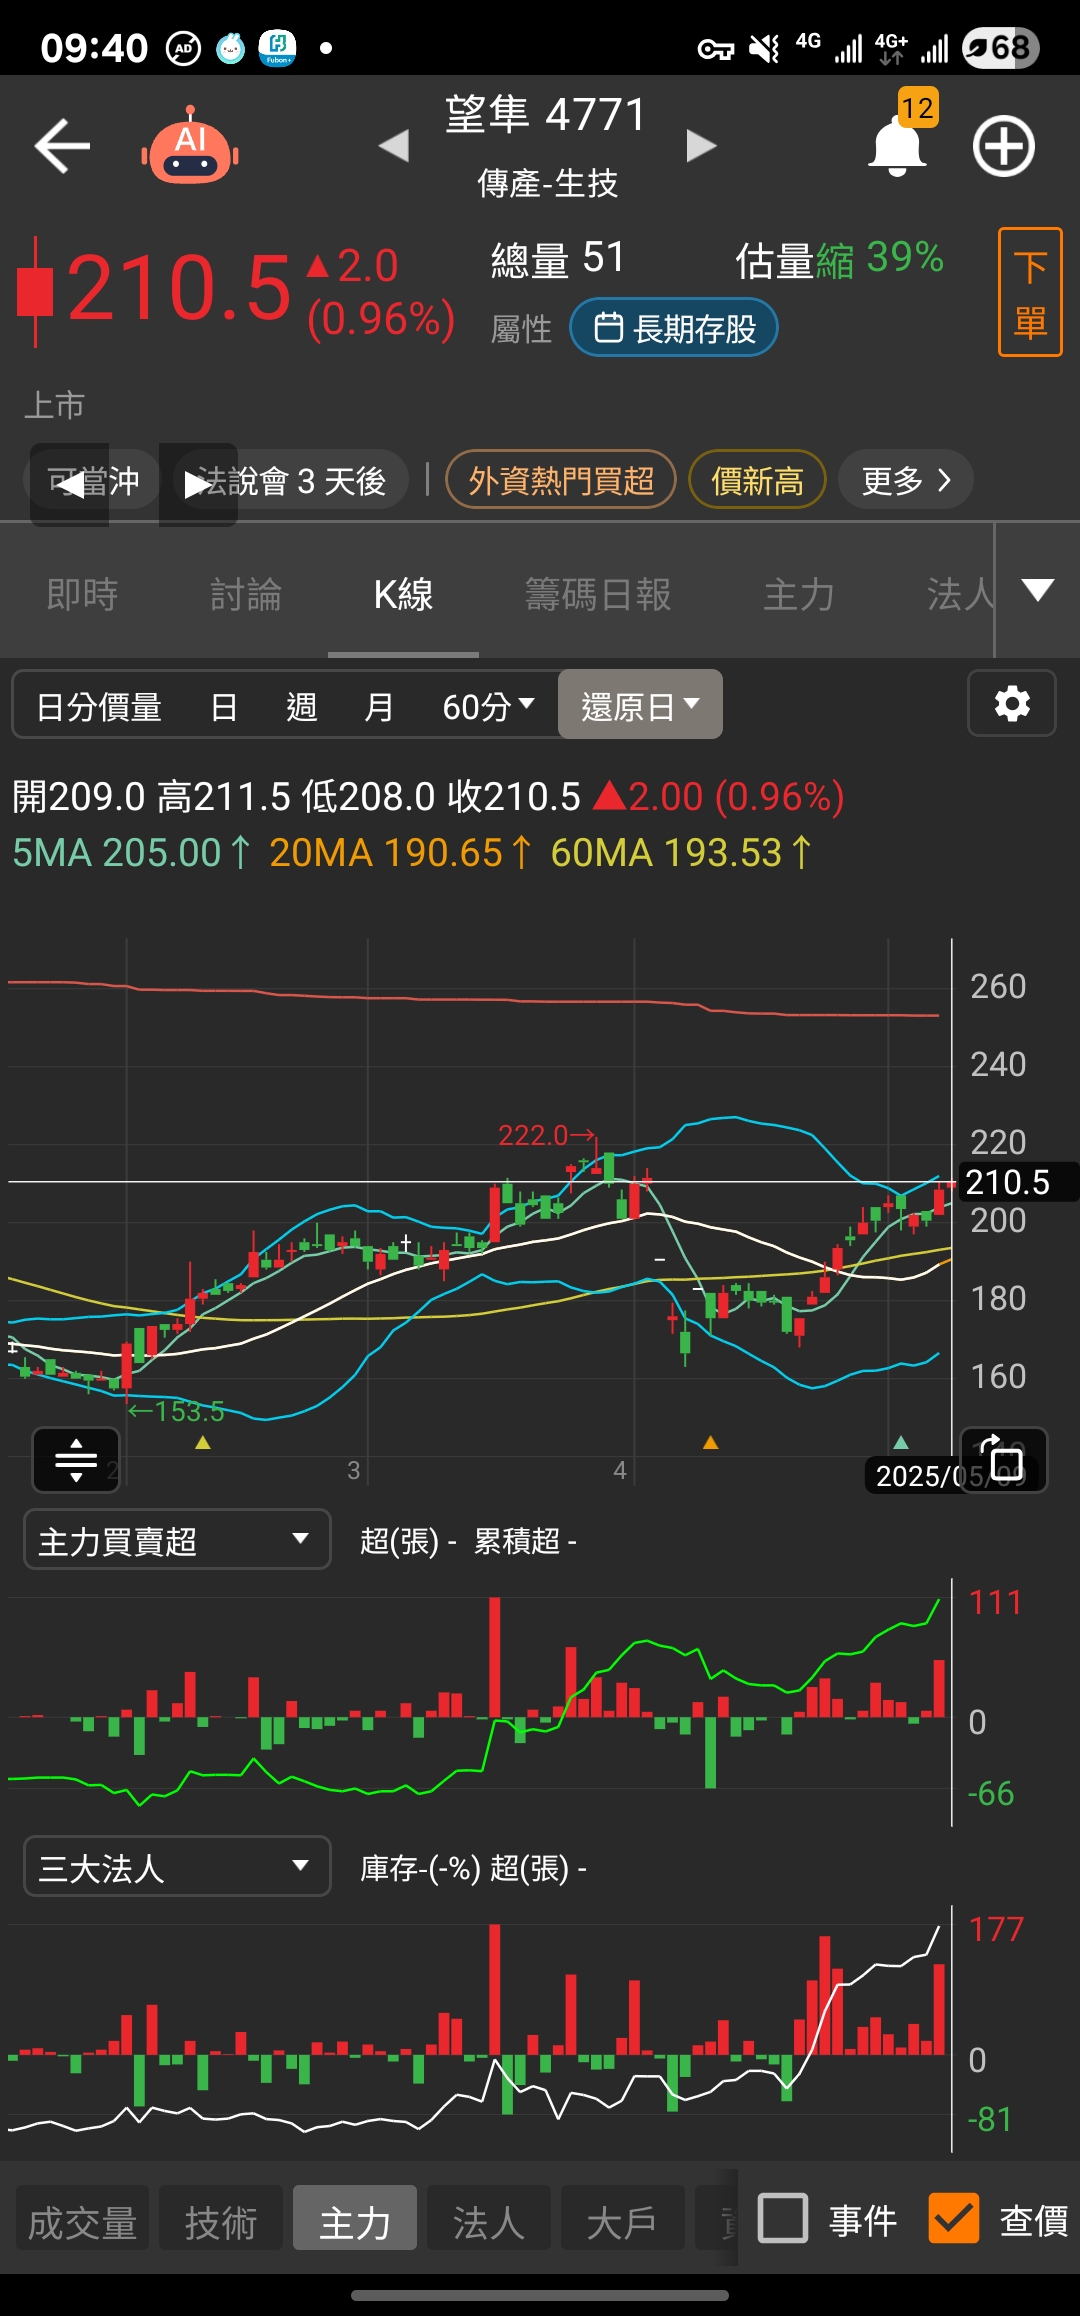This screenshot has height=2316, width=1080.
Task: Open chart settings gear
Action: tap(1012, 703)
